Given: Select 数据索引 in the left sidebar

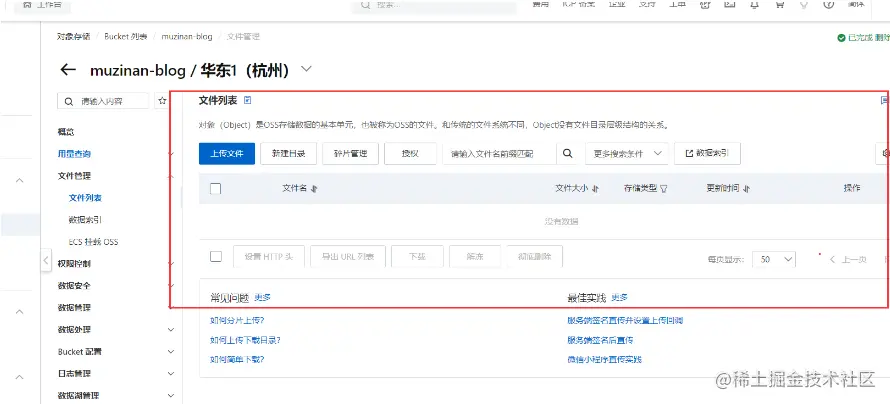Looking at the screenshot, I should [x=85, y=220].
